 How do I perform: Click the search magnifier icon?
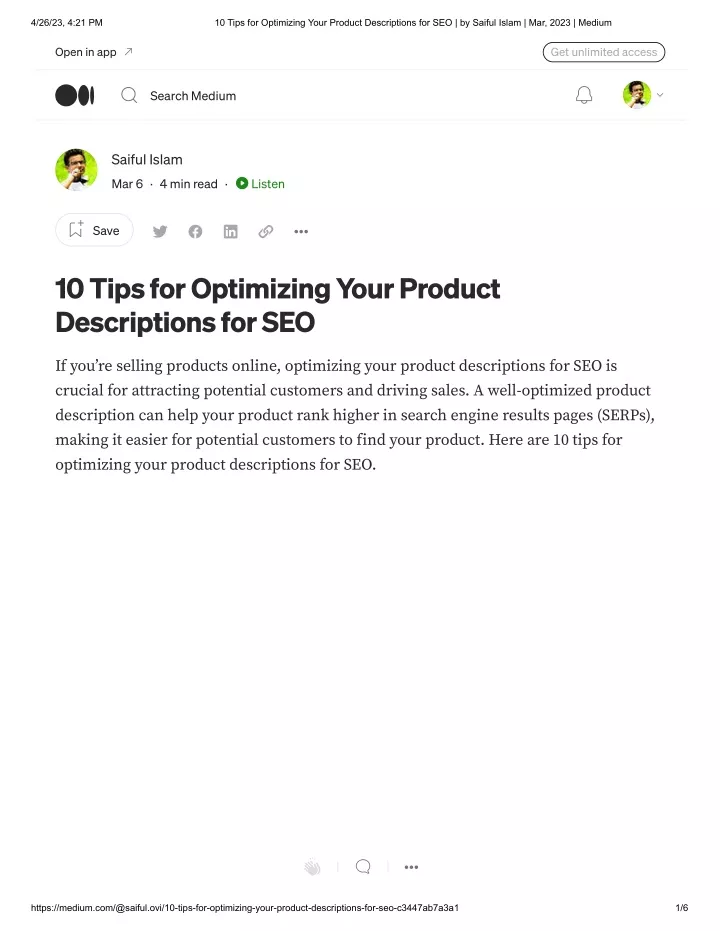[129, 95]
